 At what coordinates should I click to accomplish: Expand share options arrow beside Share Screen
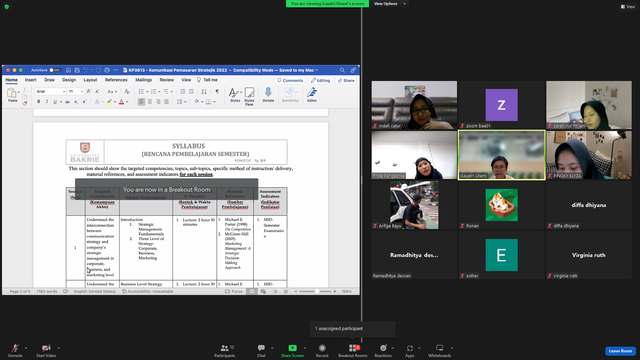tap(305, 348)
